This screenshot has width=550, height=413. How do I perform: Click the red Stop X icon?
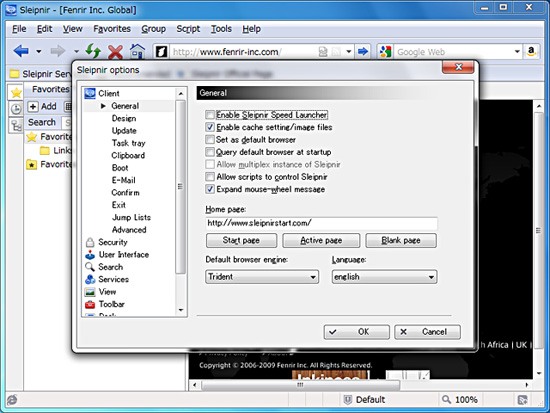(x=115, y=52)
